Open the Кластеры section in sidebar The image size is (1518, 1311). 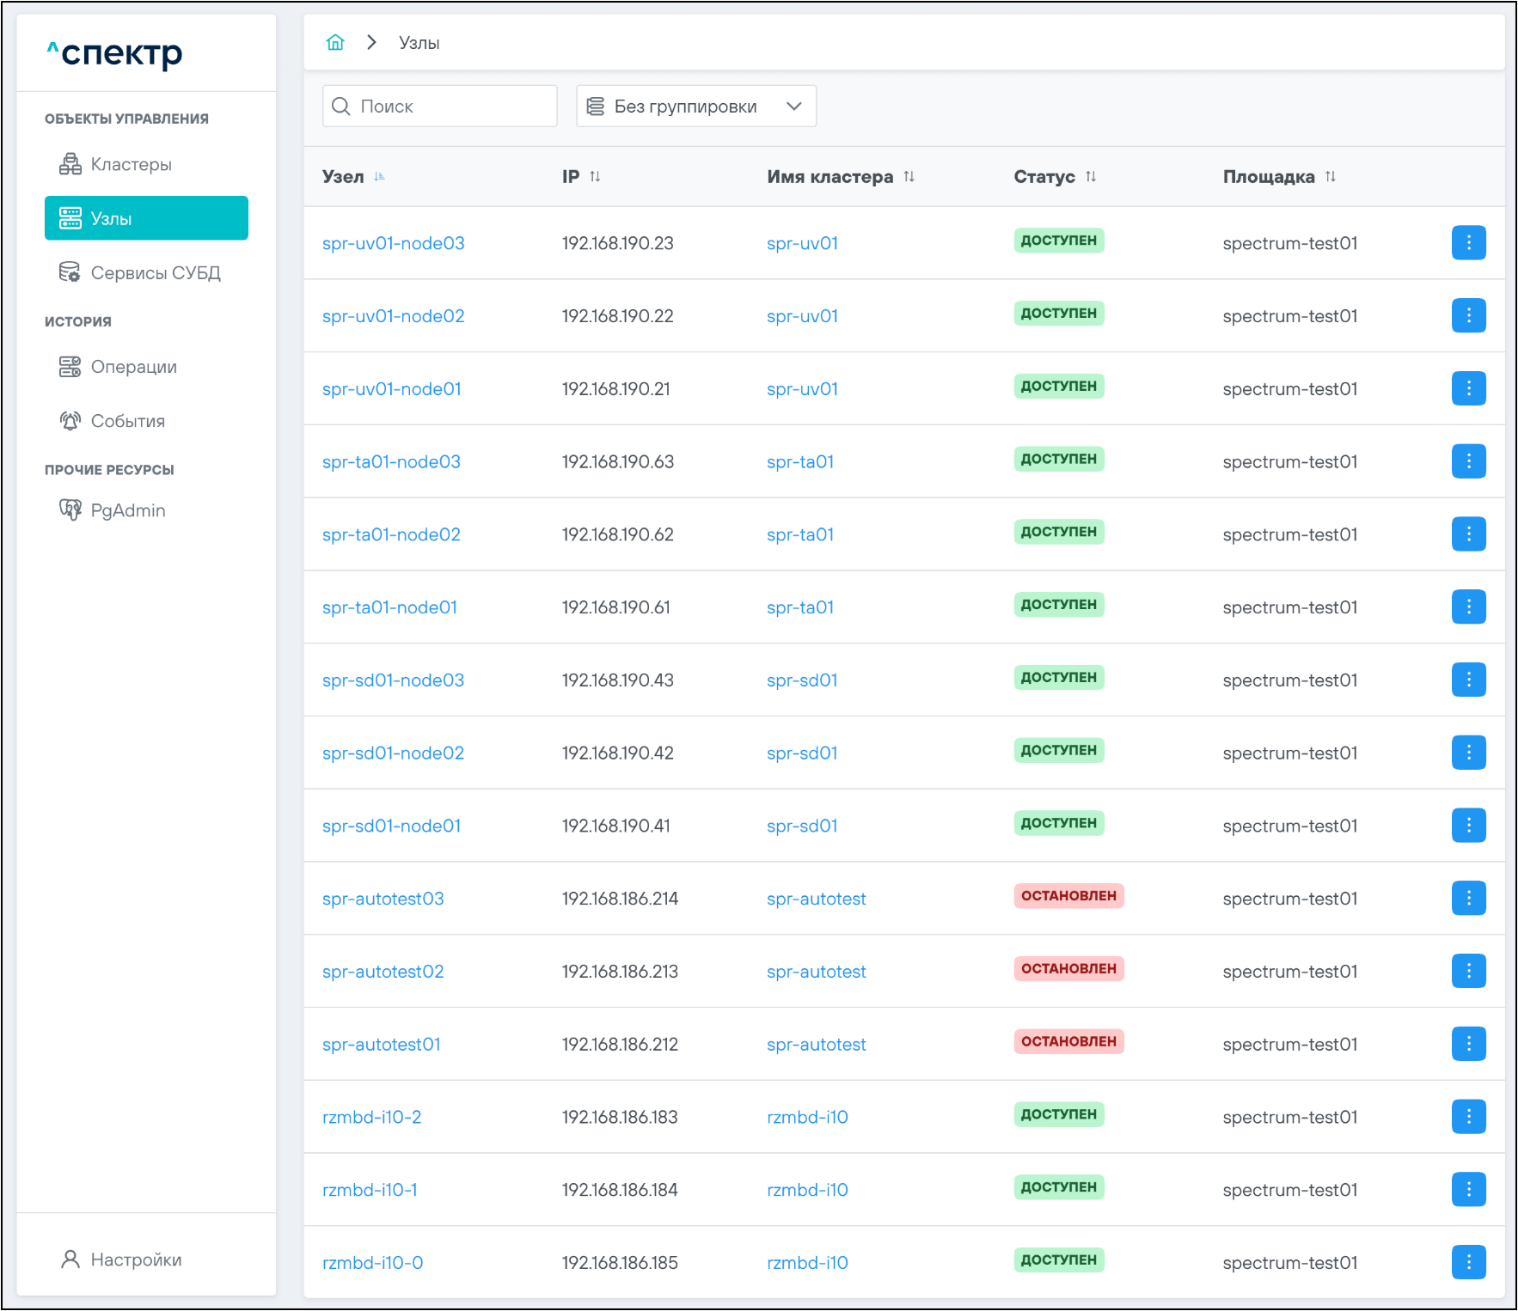coord(130,164)
